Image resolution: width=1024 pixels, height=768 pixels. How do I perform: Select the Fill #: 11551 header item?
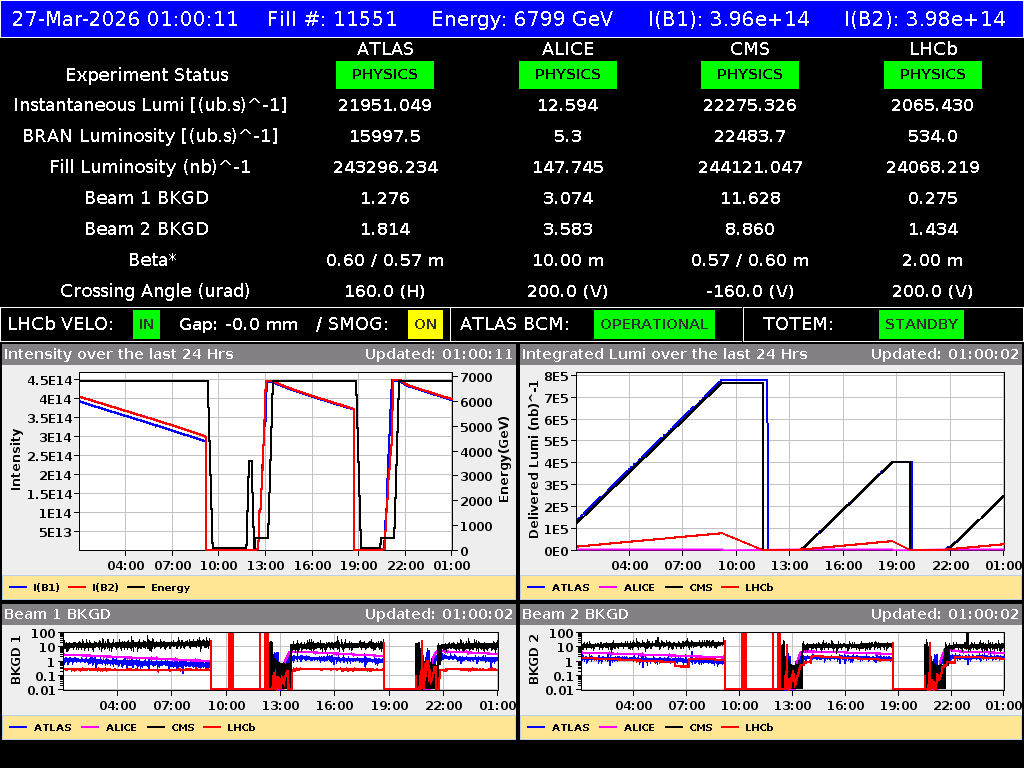[x=333, y=17]
